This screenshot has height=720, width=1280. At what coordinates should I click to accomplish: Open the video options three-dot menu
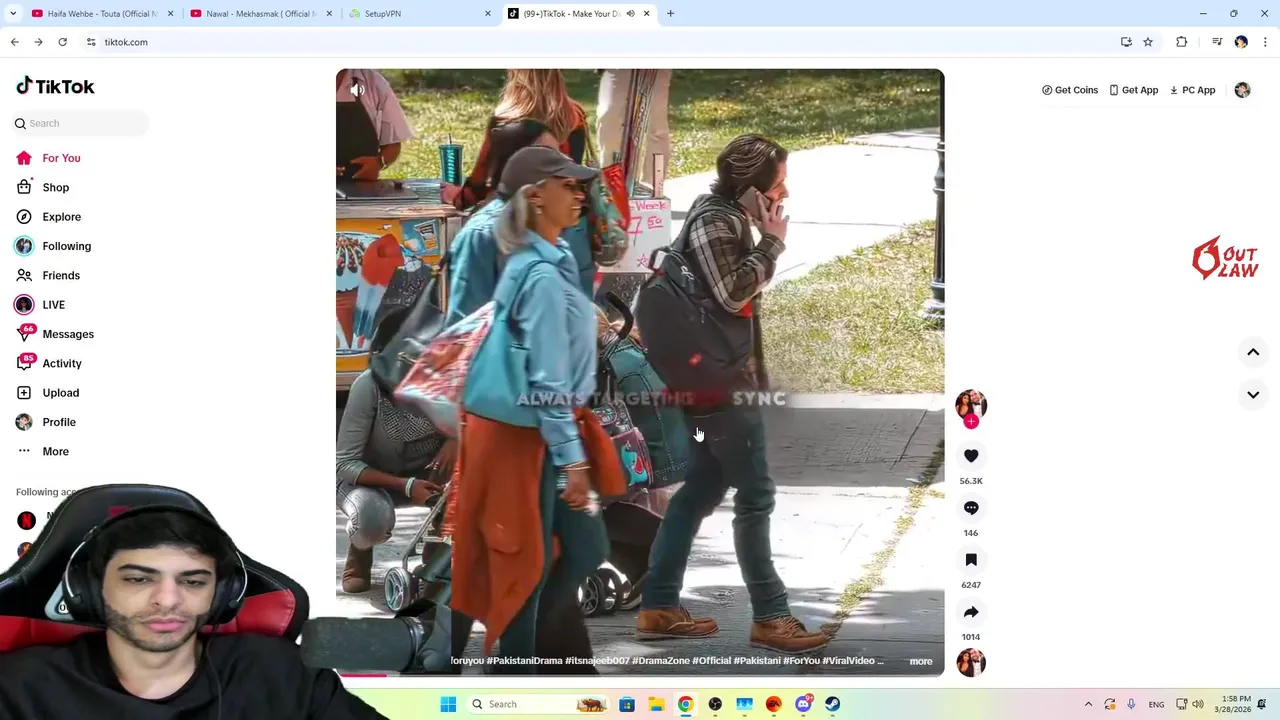(922, 90)
